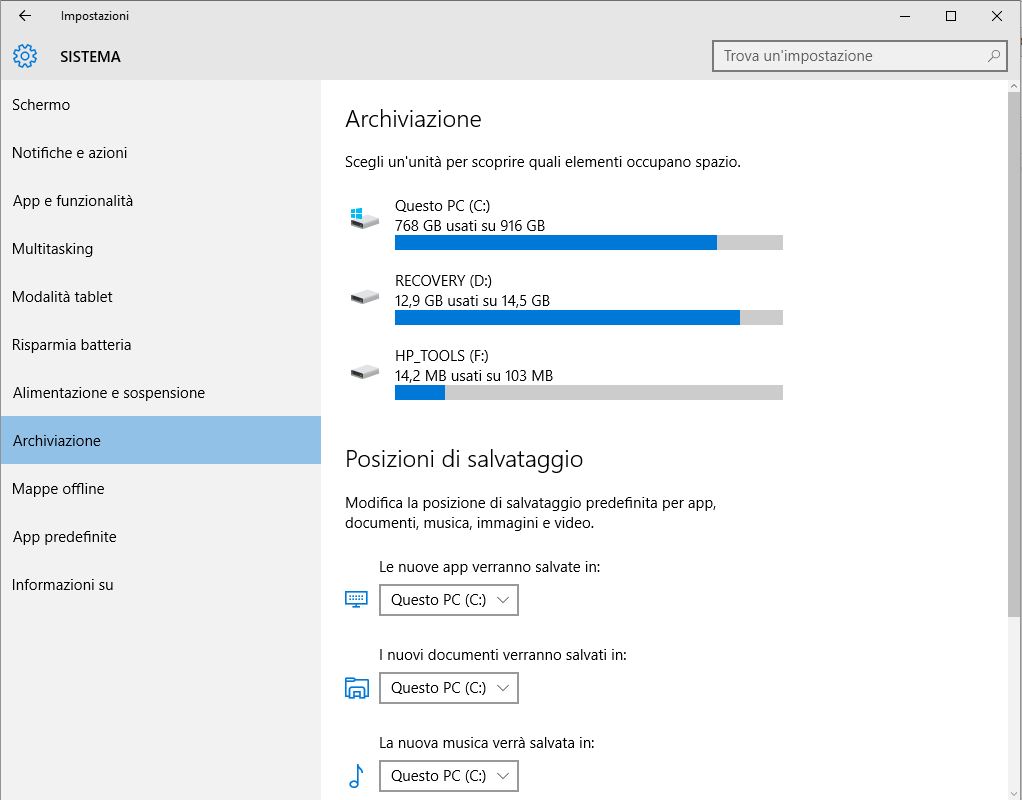Click the music note icon
This screenshot has width=1022, height=800.
[x=356, y=775]
